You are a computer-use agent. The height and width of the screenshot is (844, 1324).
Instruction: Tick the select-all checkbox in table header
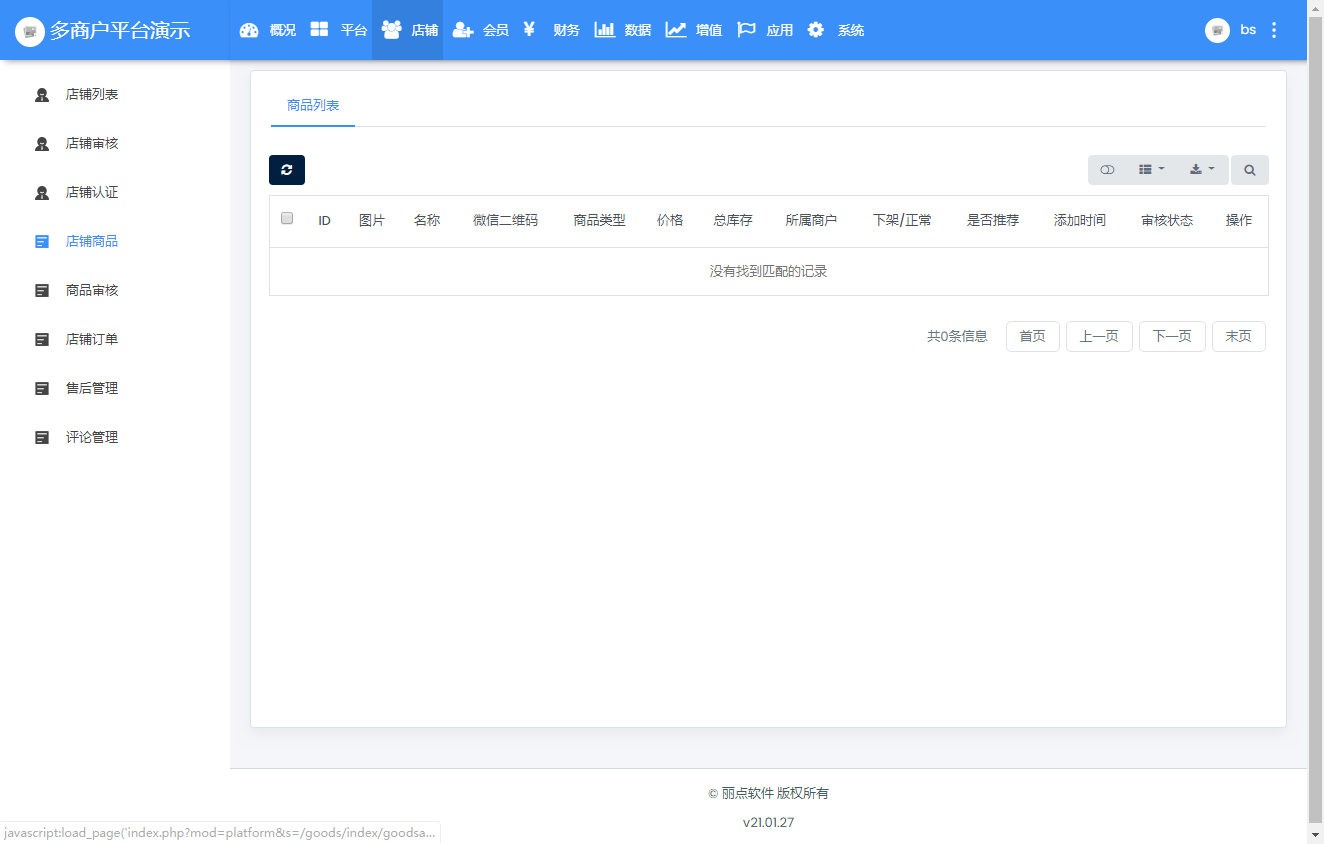pyautogui.click(x=287, y=218)
